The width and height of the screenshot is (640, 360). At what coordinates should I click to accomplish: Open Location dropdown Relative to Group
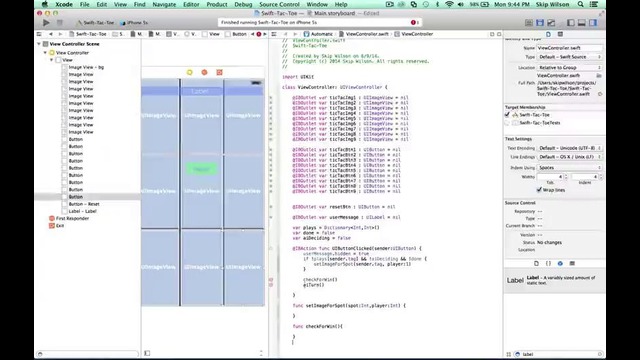click(569, 68)
